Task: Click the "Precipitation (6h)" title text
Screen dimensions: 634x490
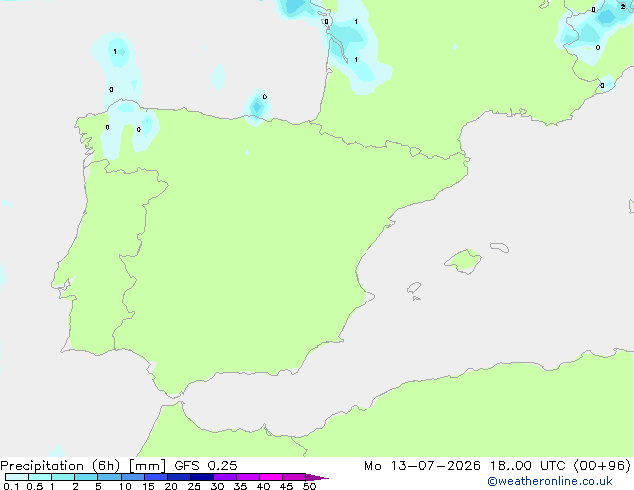Action: point(60,466)
